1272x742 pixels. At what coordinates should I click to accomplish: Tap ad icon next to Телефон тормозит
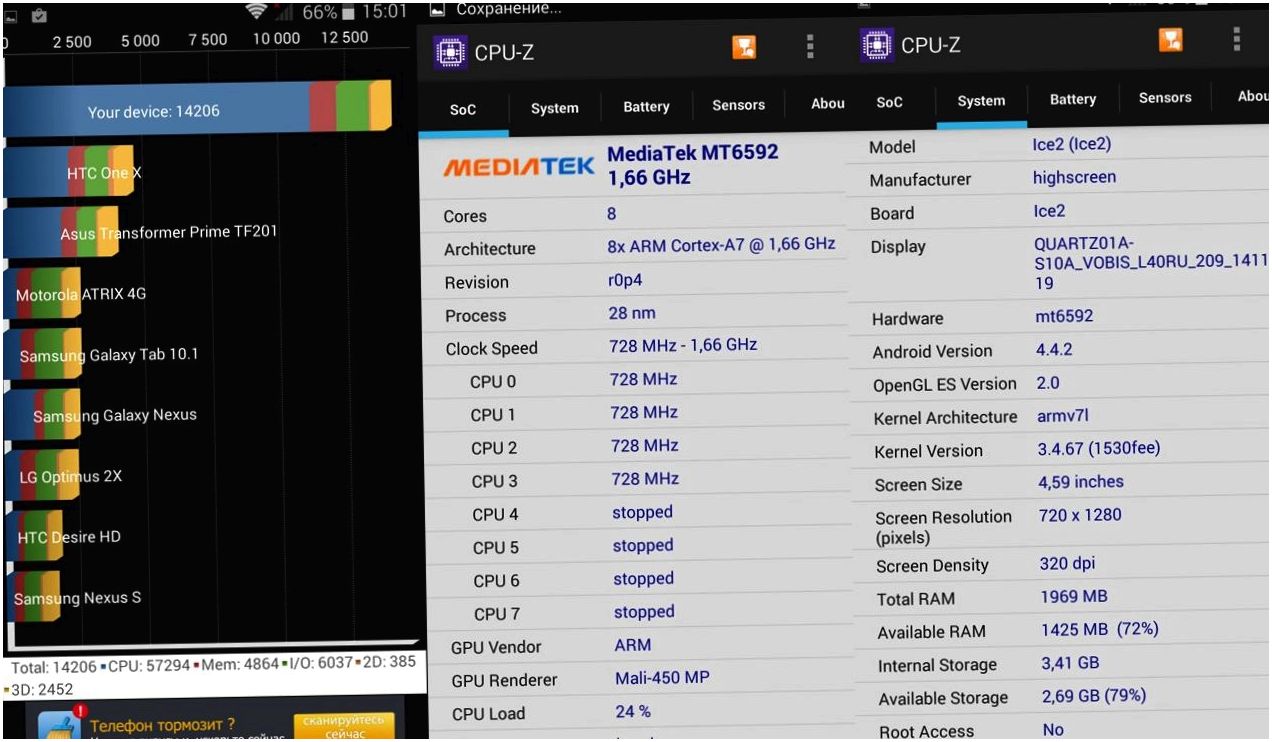pyautogui.click(x=60, y=725)
